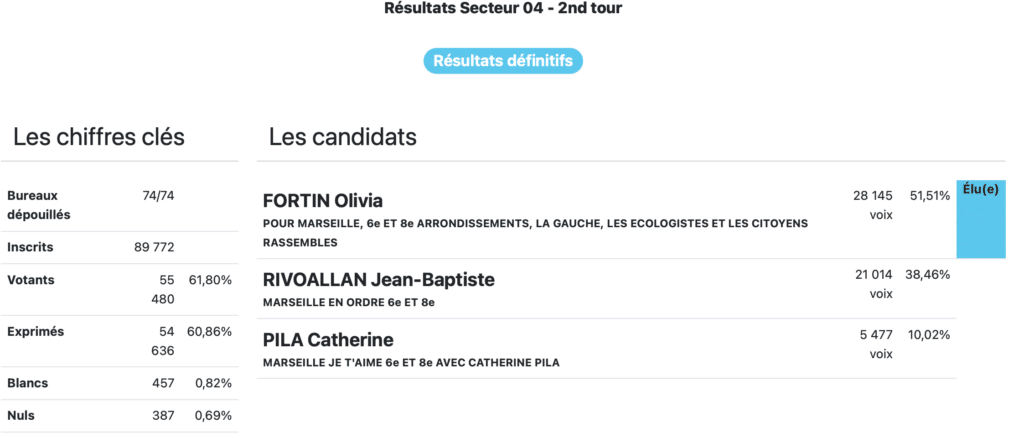The width and height of the screenshot is (1024, 438).
Task: Click the Les candidats heading
Action: coord(343,137)
